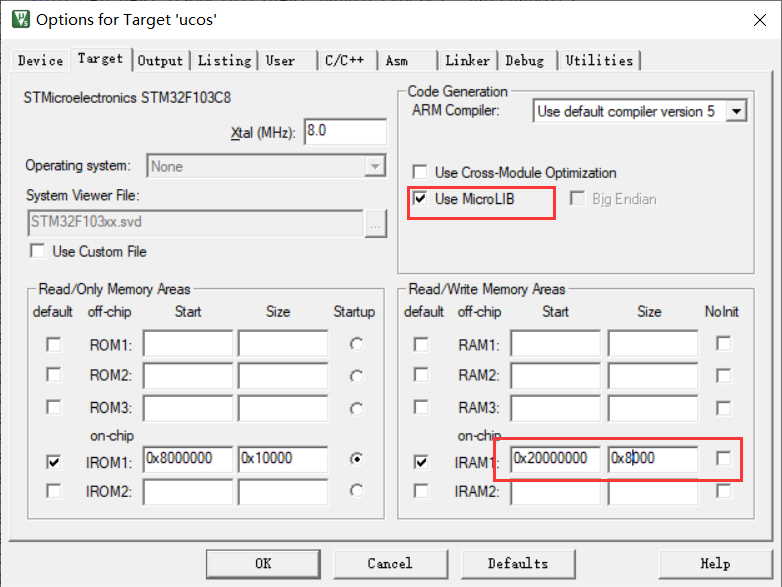Tick the Big Endian checkbox

577,199
